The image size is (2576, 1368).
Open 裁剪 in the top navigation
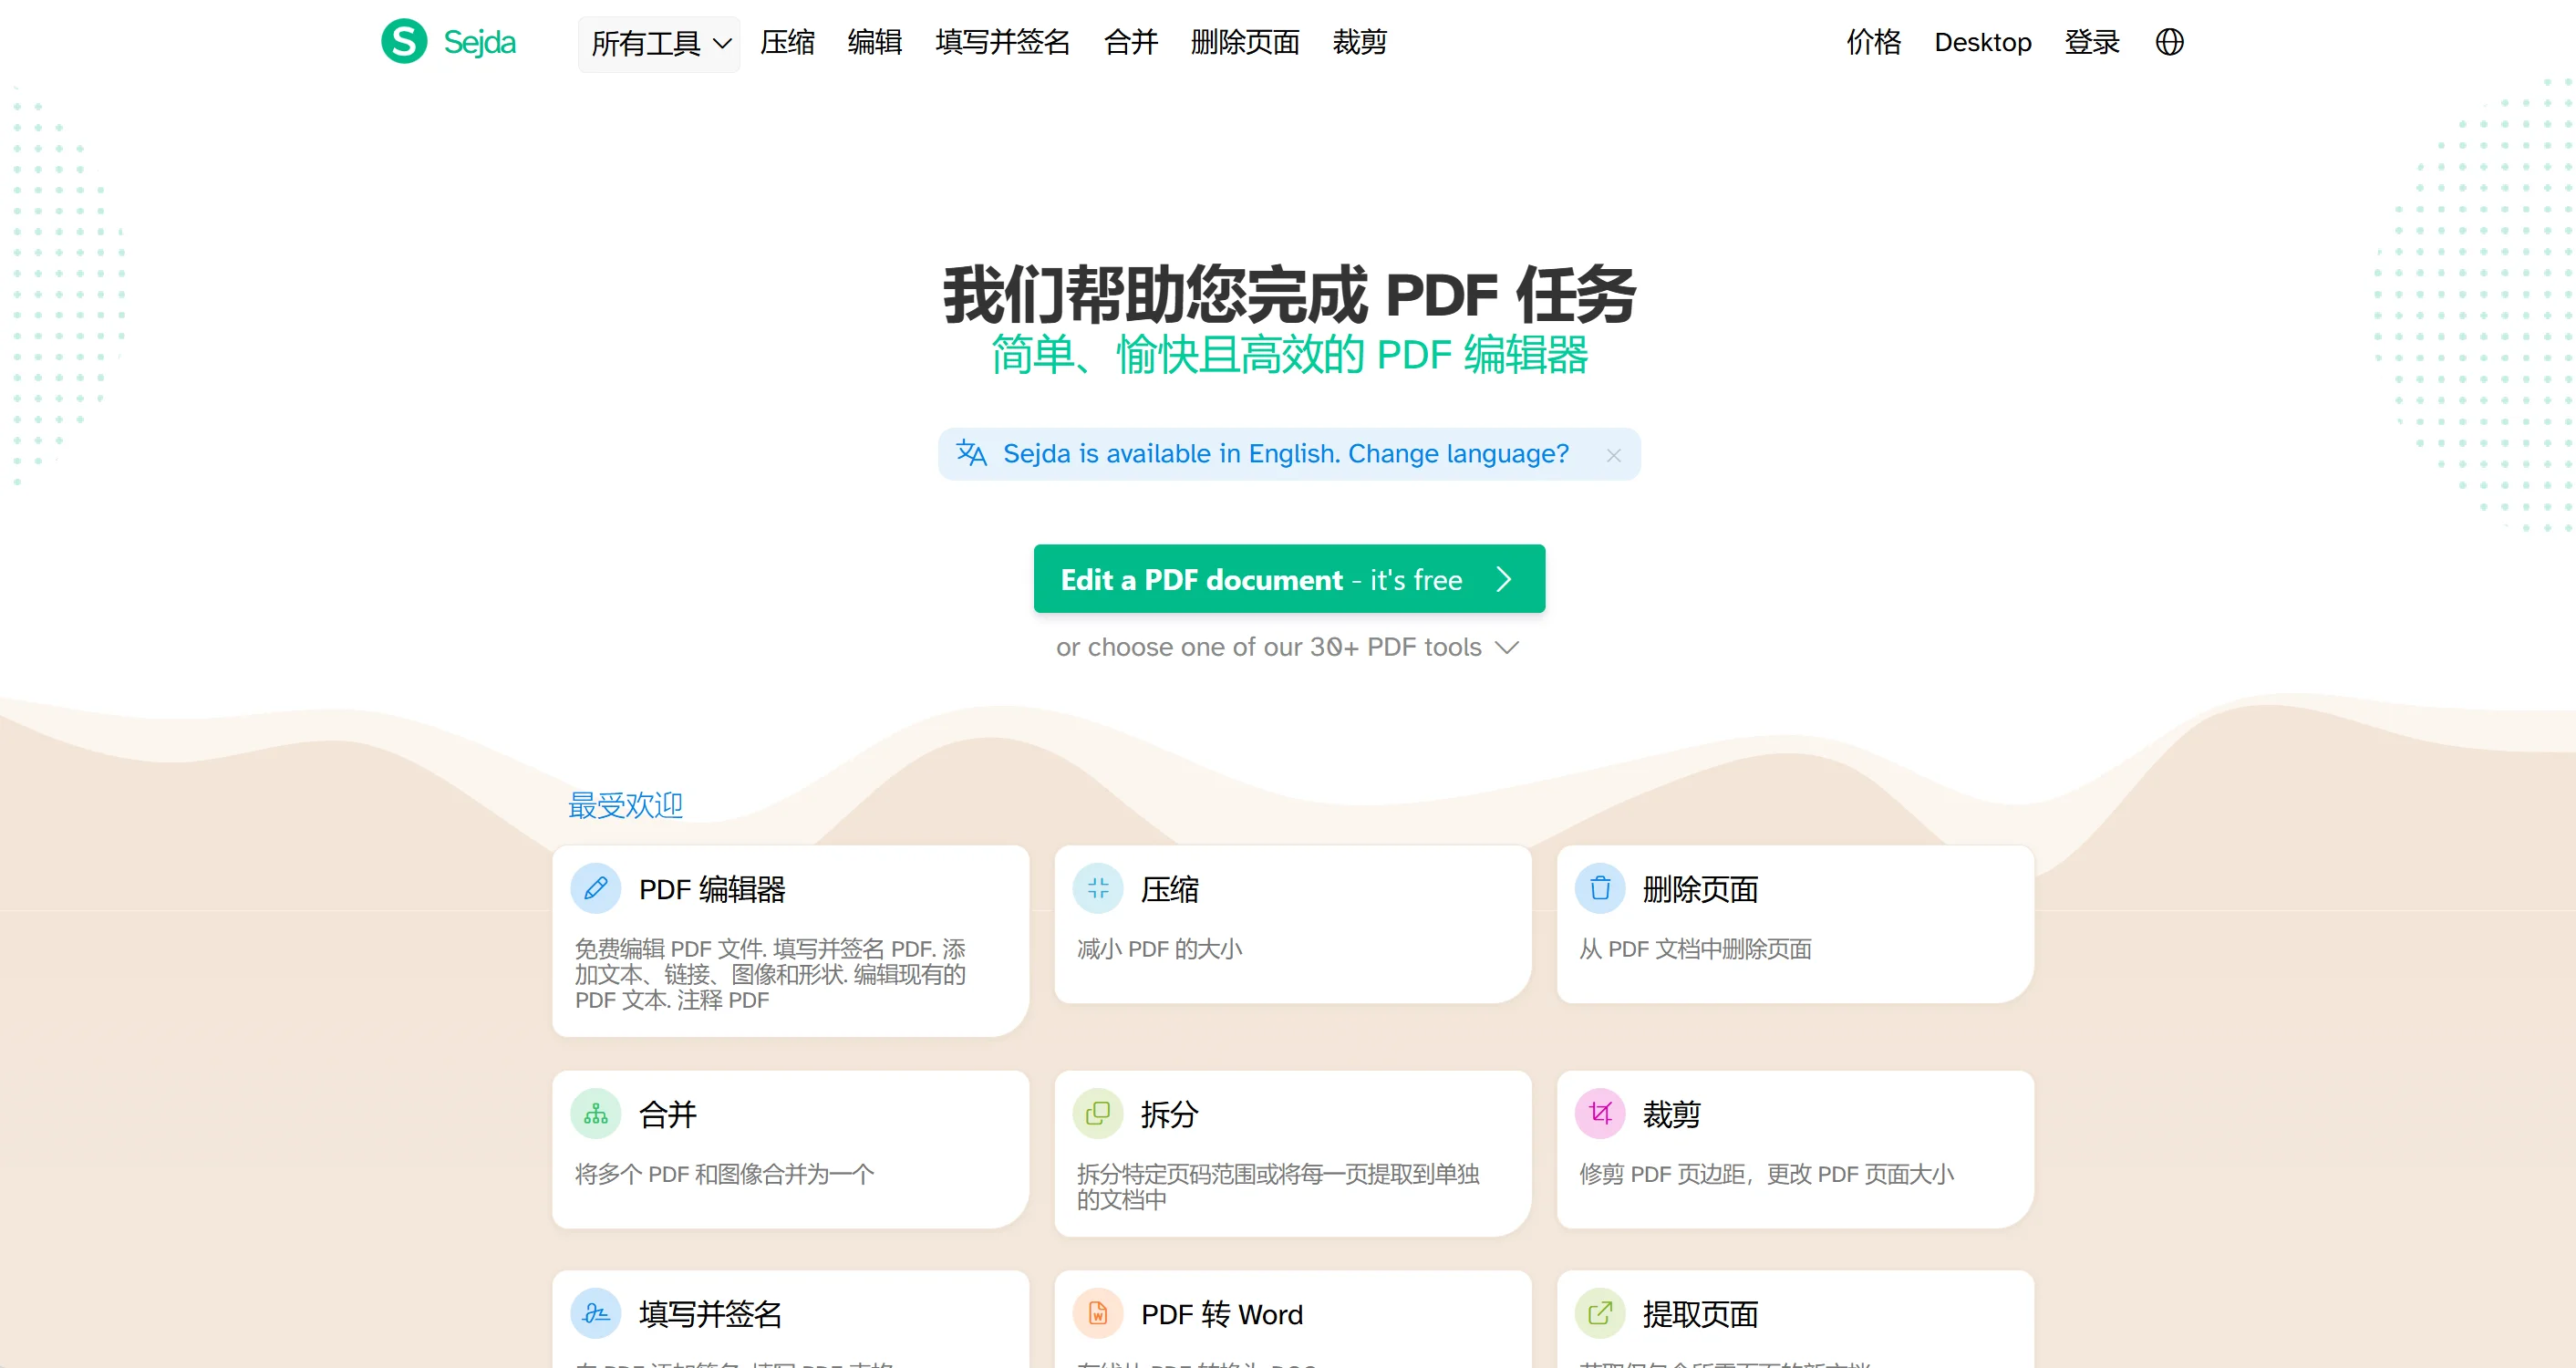pos(1360,42)
